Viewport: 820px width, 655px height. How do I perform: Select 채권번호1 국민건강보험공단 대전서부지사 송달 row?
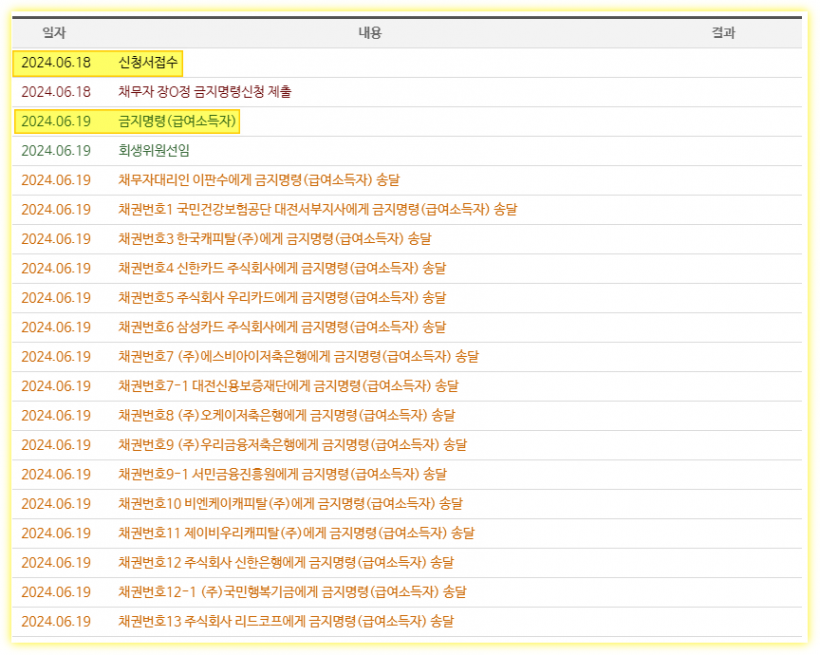click(317, 209)
